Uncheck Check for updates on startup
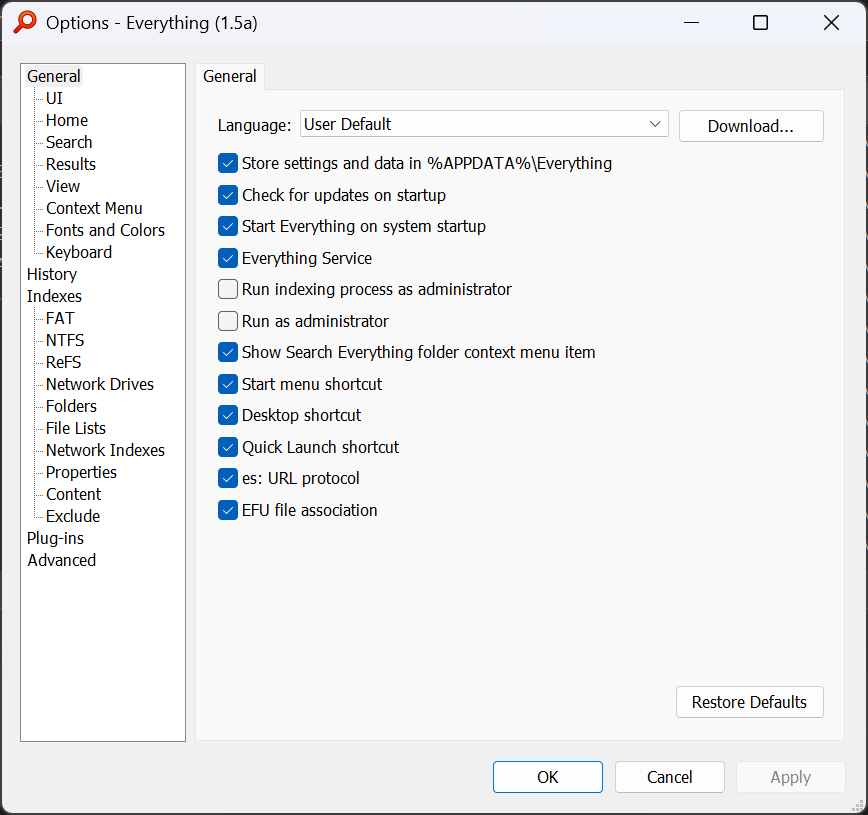868x815 pixels. click(228, 196)
